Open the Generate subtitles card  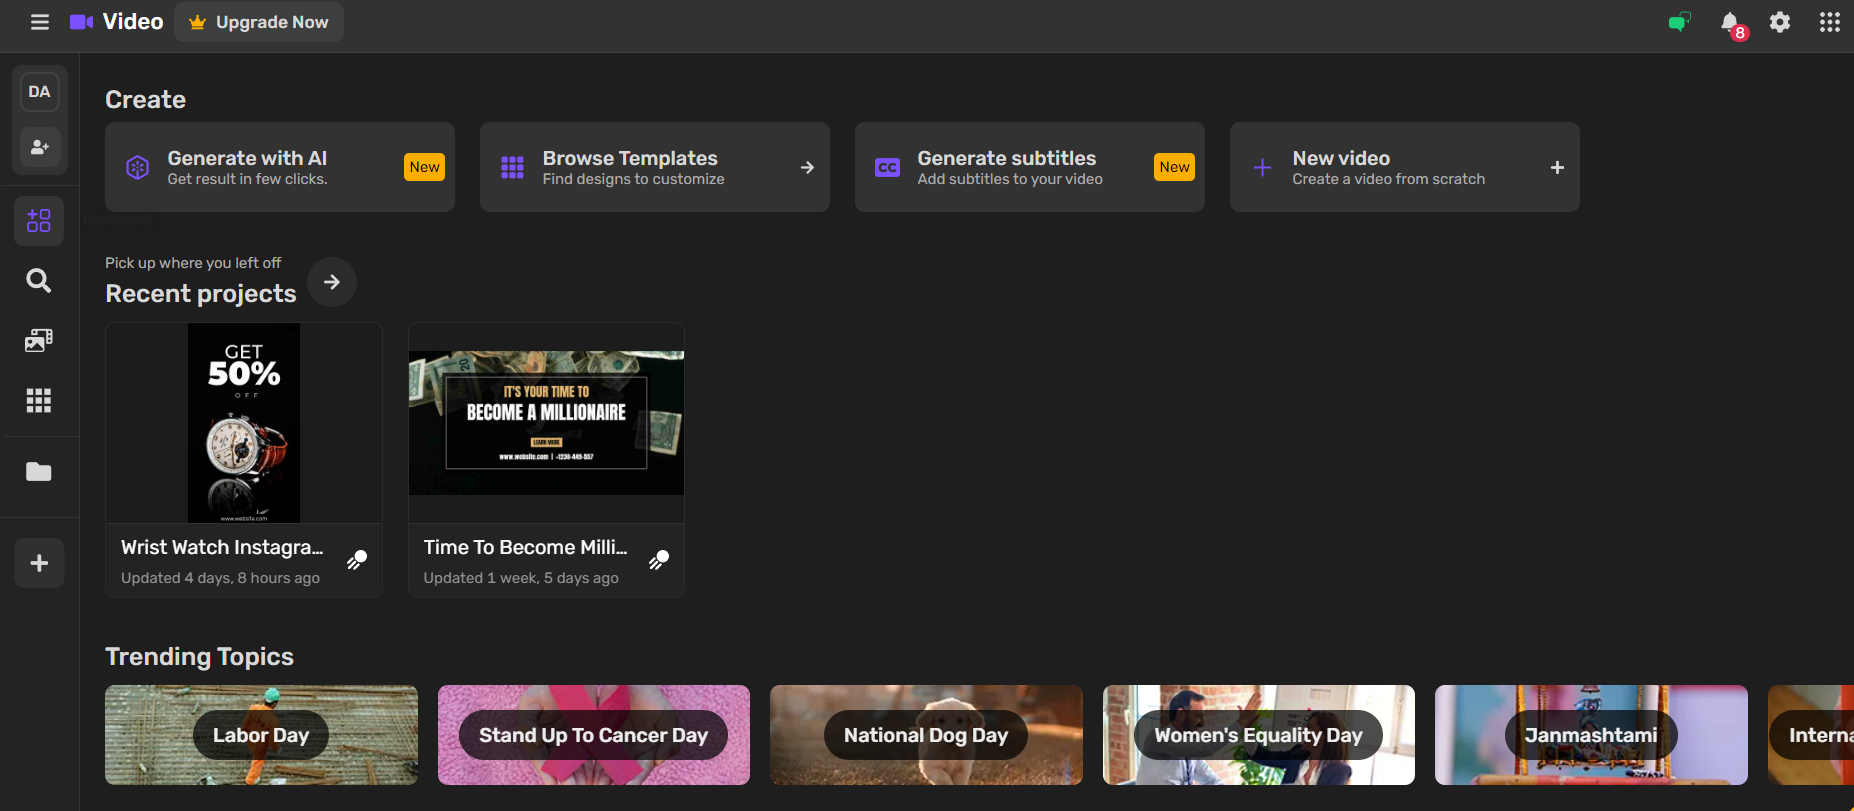click(x=1029, y=167)
